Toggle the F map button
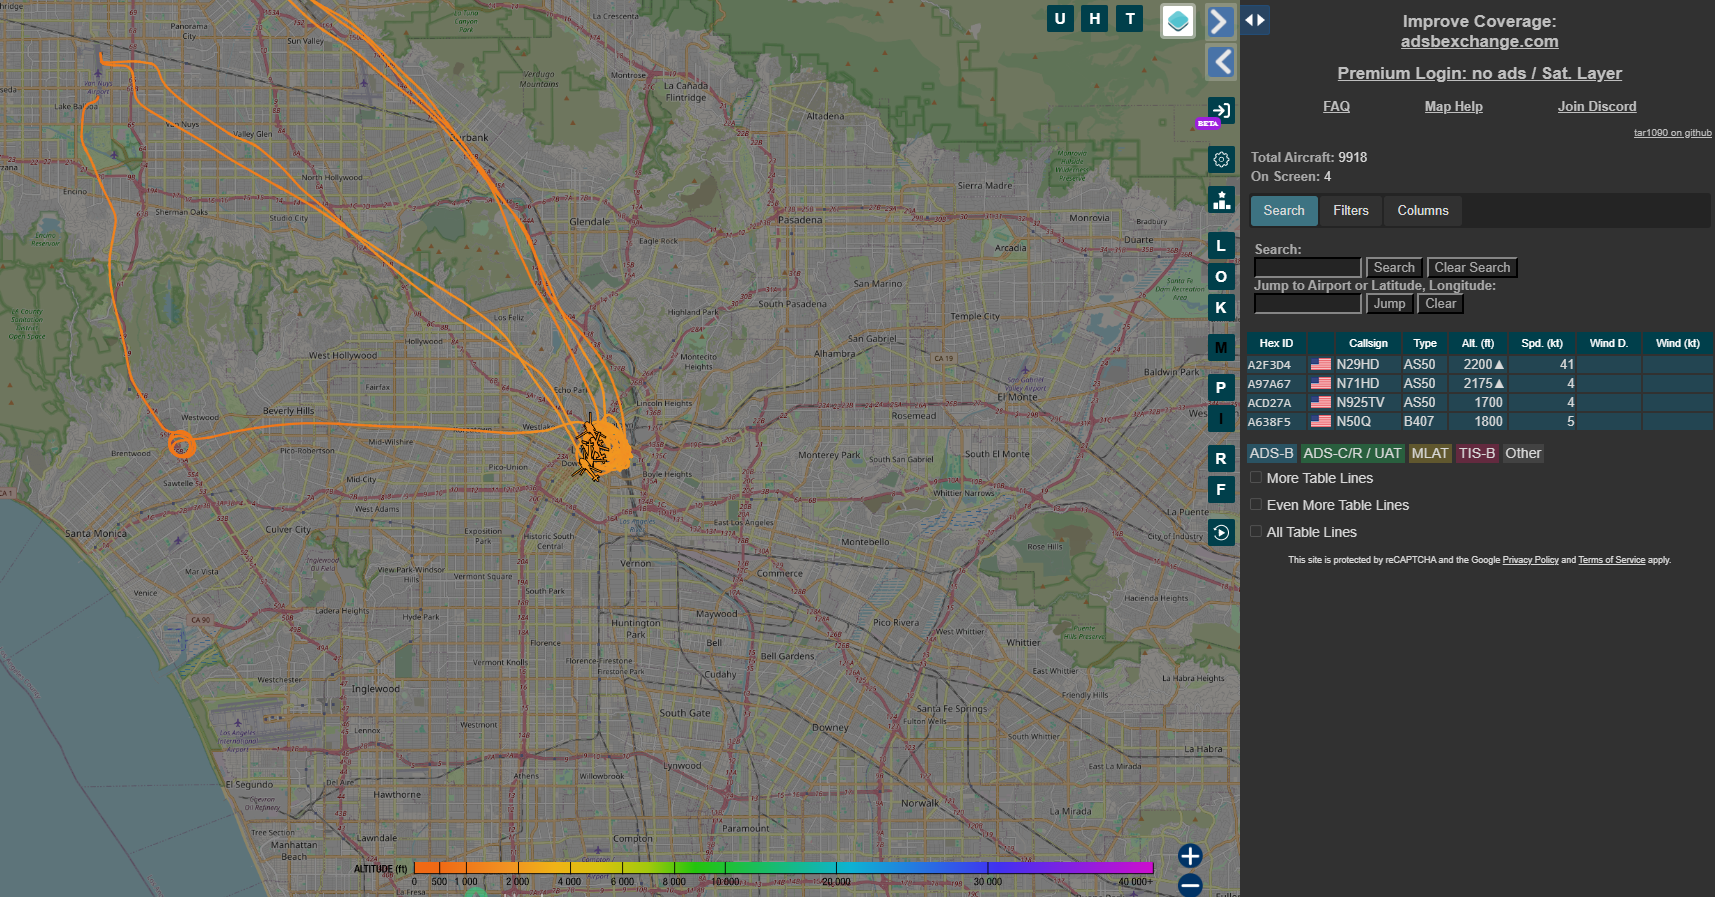The height and width of the screenshot is (897, 1715). coord(1221,490)
